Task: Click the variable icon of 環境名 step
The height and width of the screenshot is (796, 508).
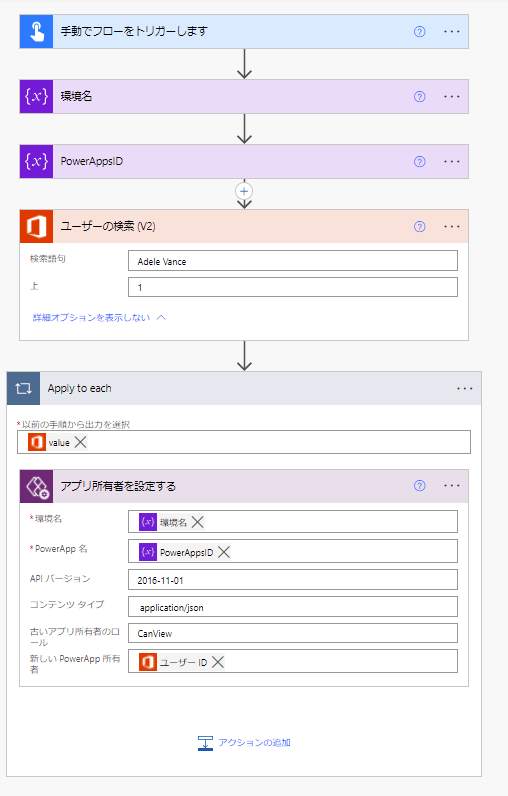Action: [x=37, y=96]
